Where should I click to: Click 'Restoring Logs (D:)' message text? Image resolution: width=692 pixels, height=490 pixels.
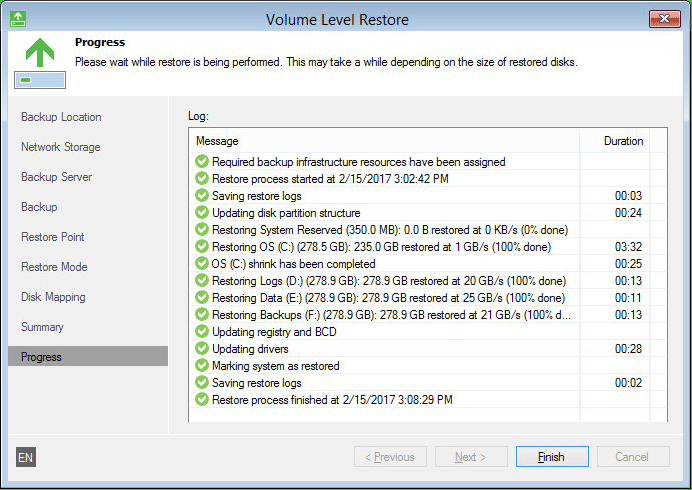pyautogui.click(x=389, y=281)
